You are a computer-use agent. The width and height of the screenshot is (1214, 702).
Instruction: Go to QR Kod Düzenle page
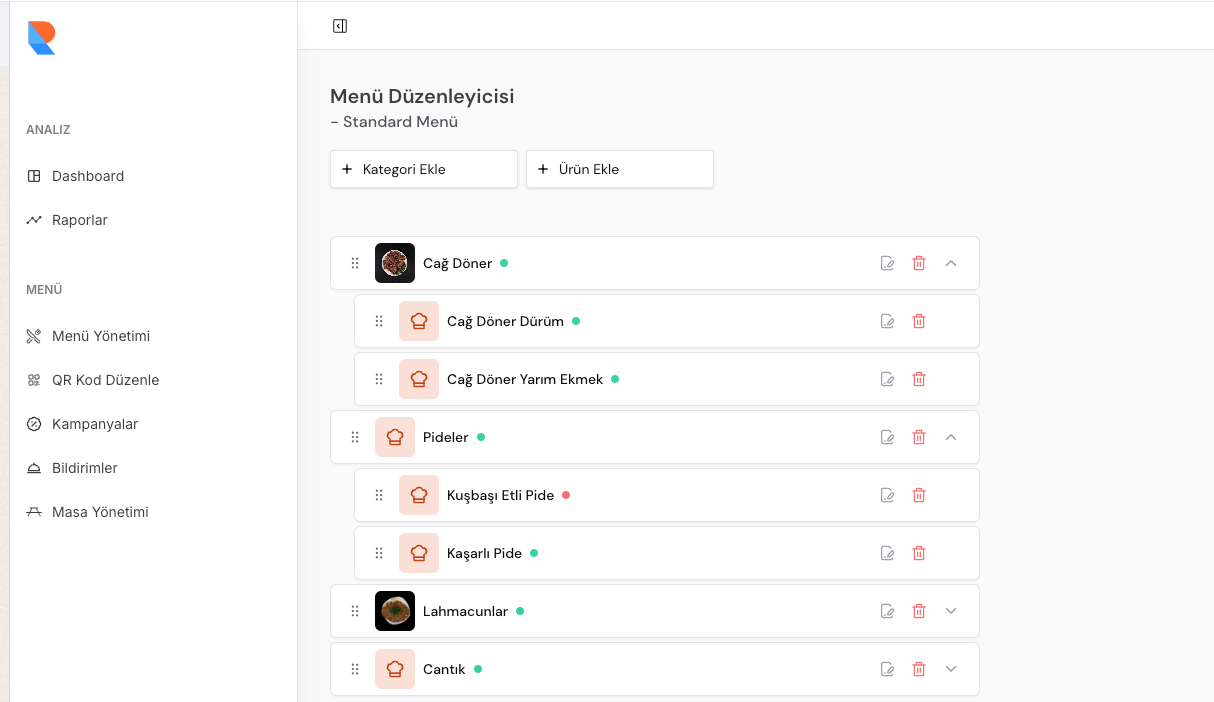(x=105, y=380)
